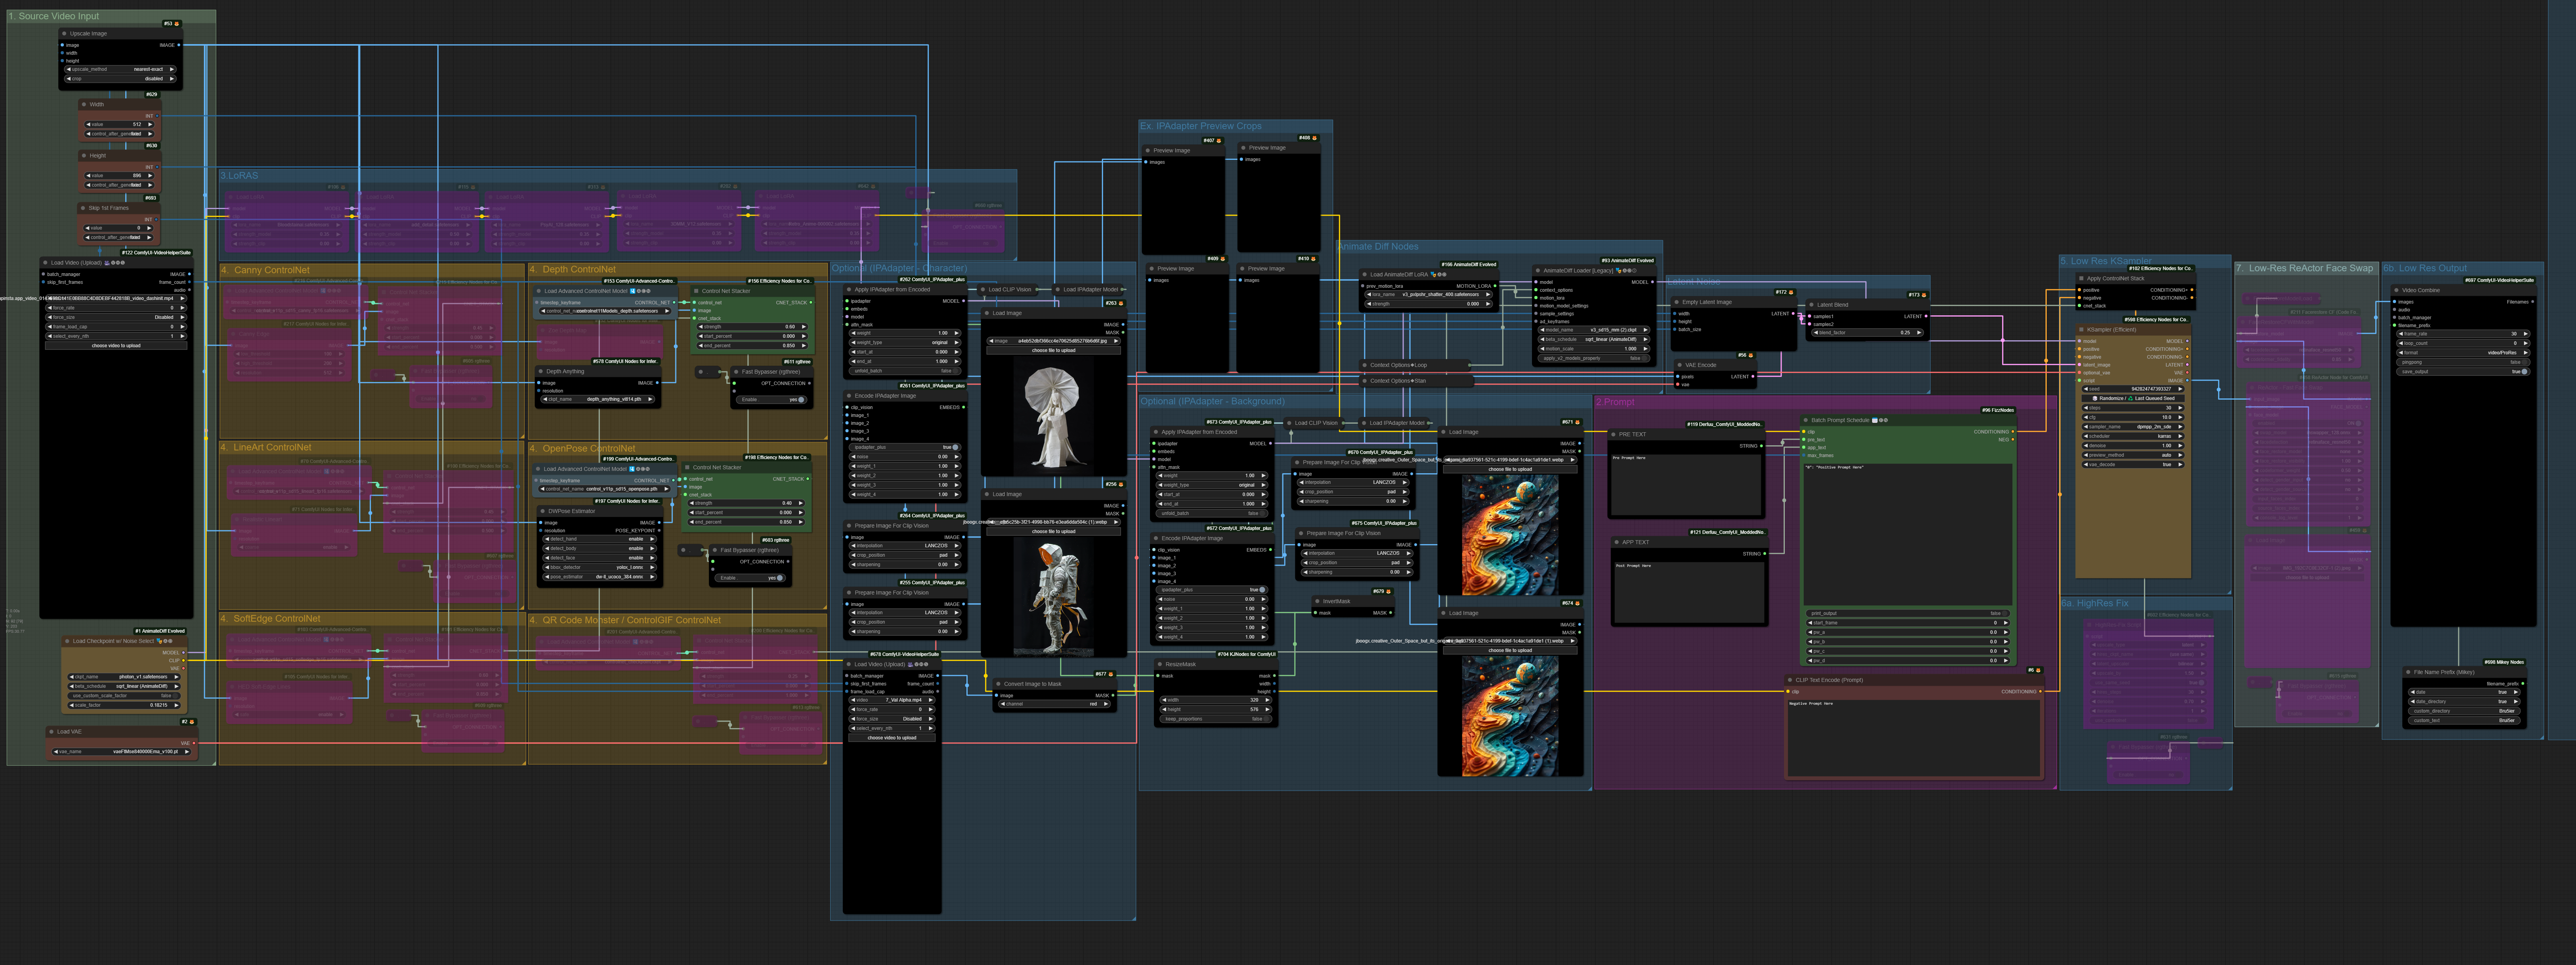
Task: Click left arrow to decrease Width node value
Action: point(88,124)
